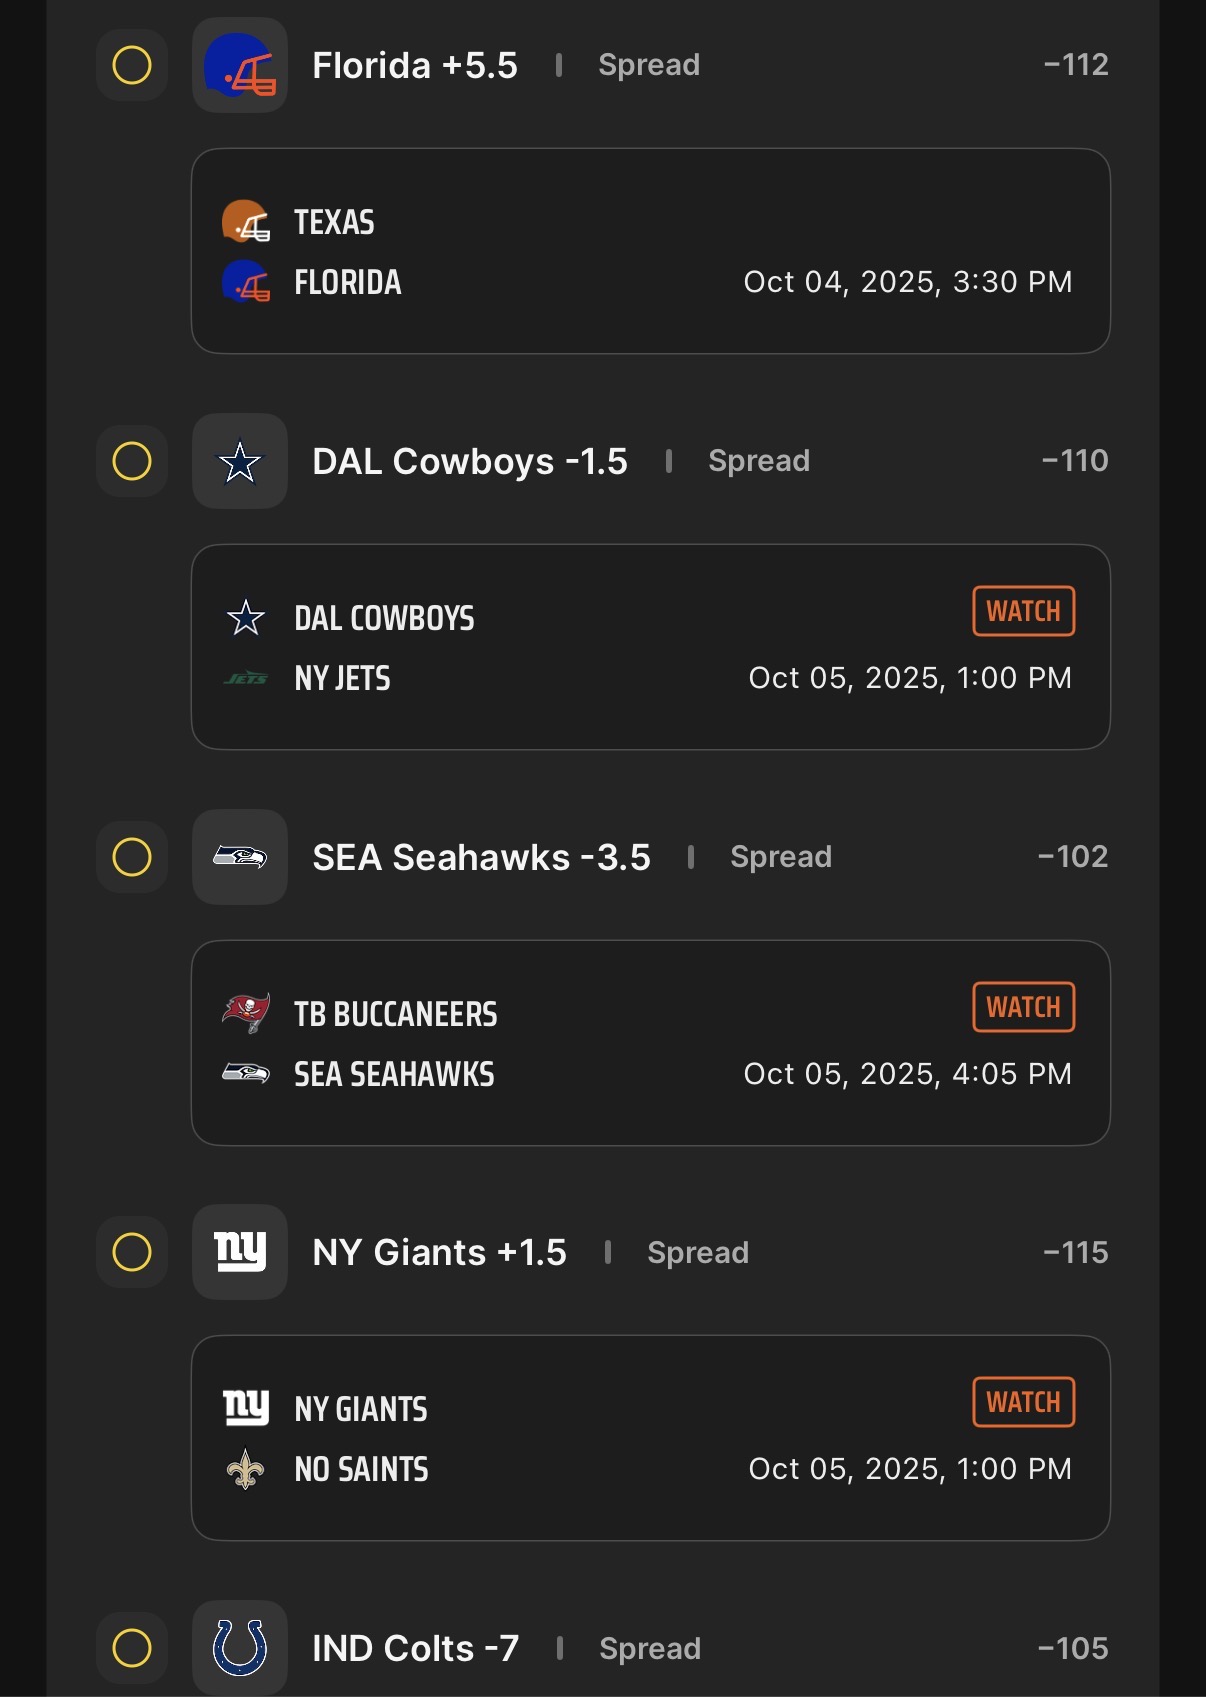The width and height of the screenshot is (1206, 1697).
Task: Click the Saints fleur-de-lis logo
Action: click(245, 1469)
